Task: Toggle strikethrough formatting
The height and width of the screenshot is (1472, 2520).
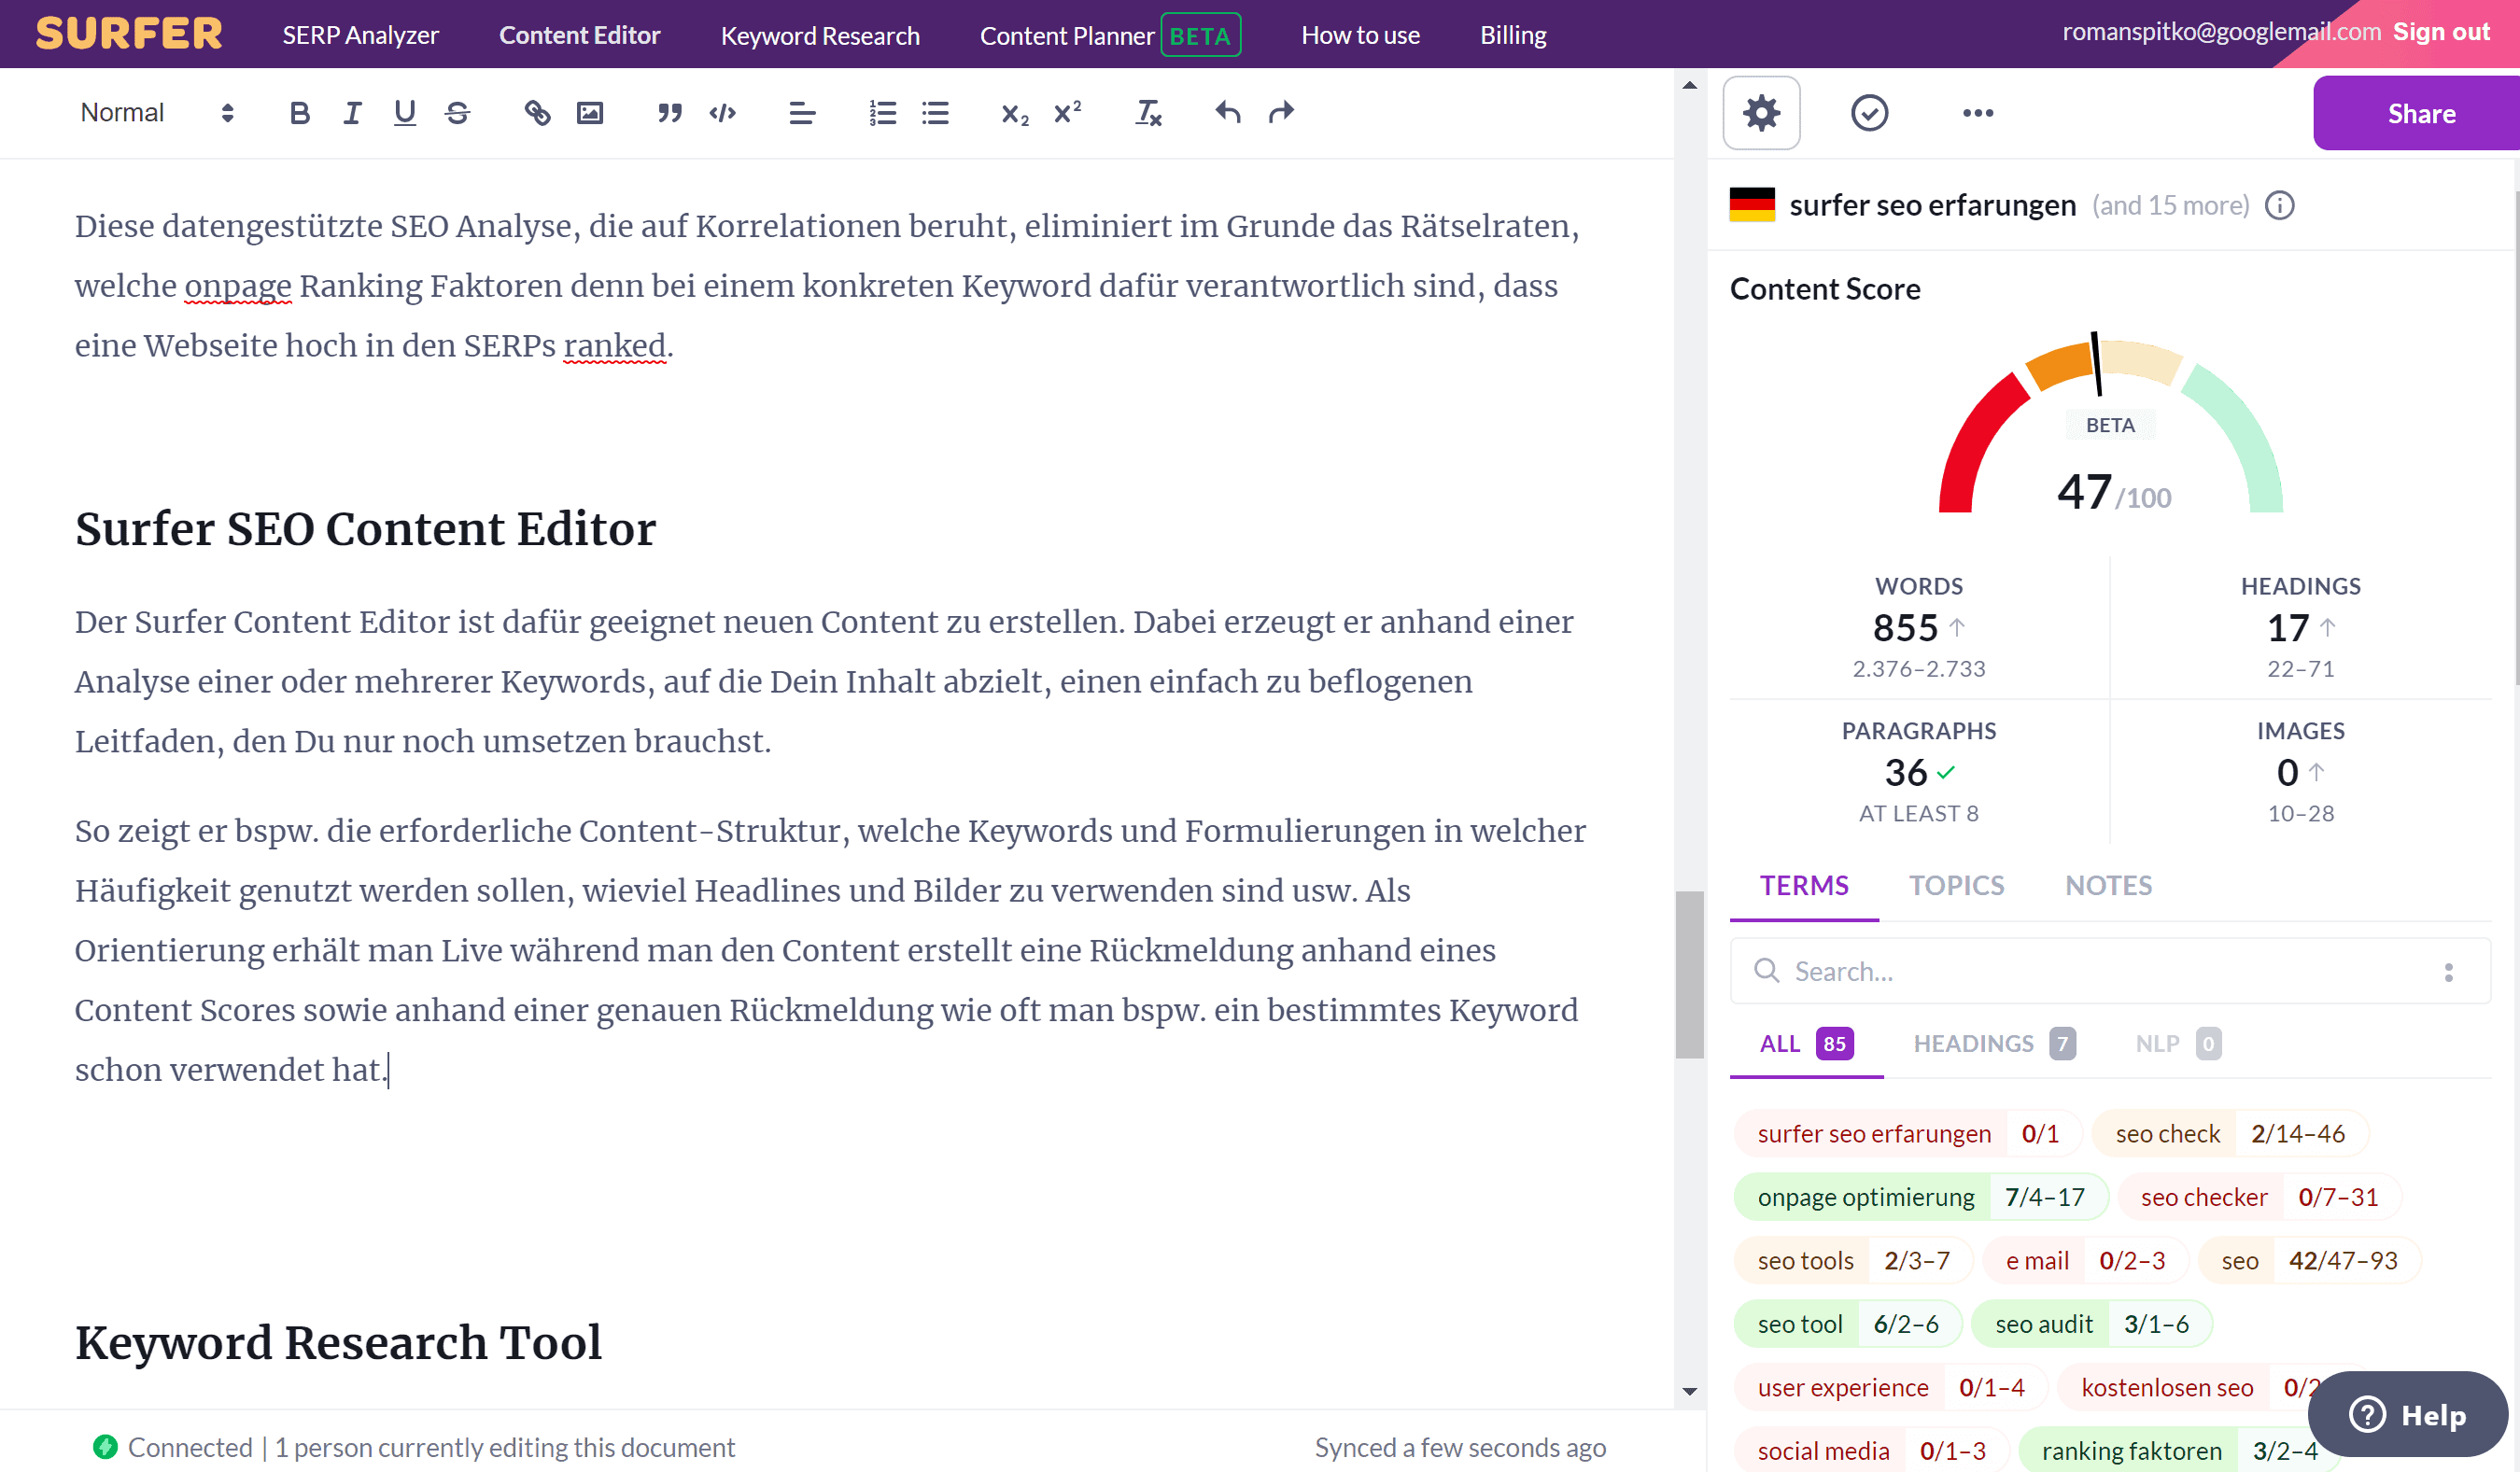Action: pos(457,113)
